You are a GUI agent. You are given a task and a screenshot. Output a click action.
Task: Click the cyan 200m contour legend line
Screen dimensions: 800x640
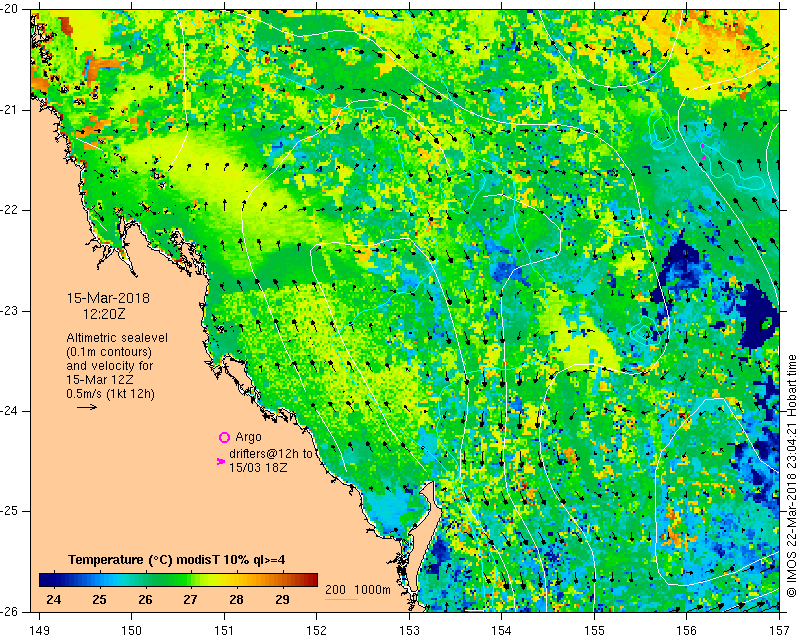pyautogui.click(x=341, y=599)
